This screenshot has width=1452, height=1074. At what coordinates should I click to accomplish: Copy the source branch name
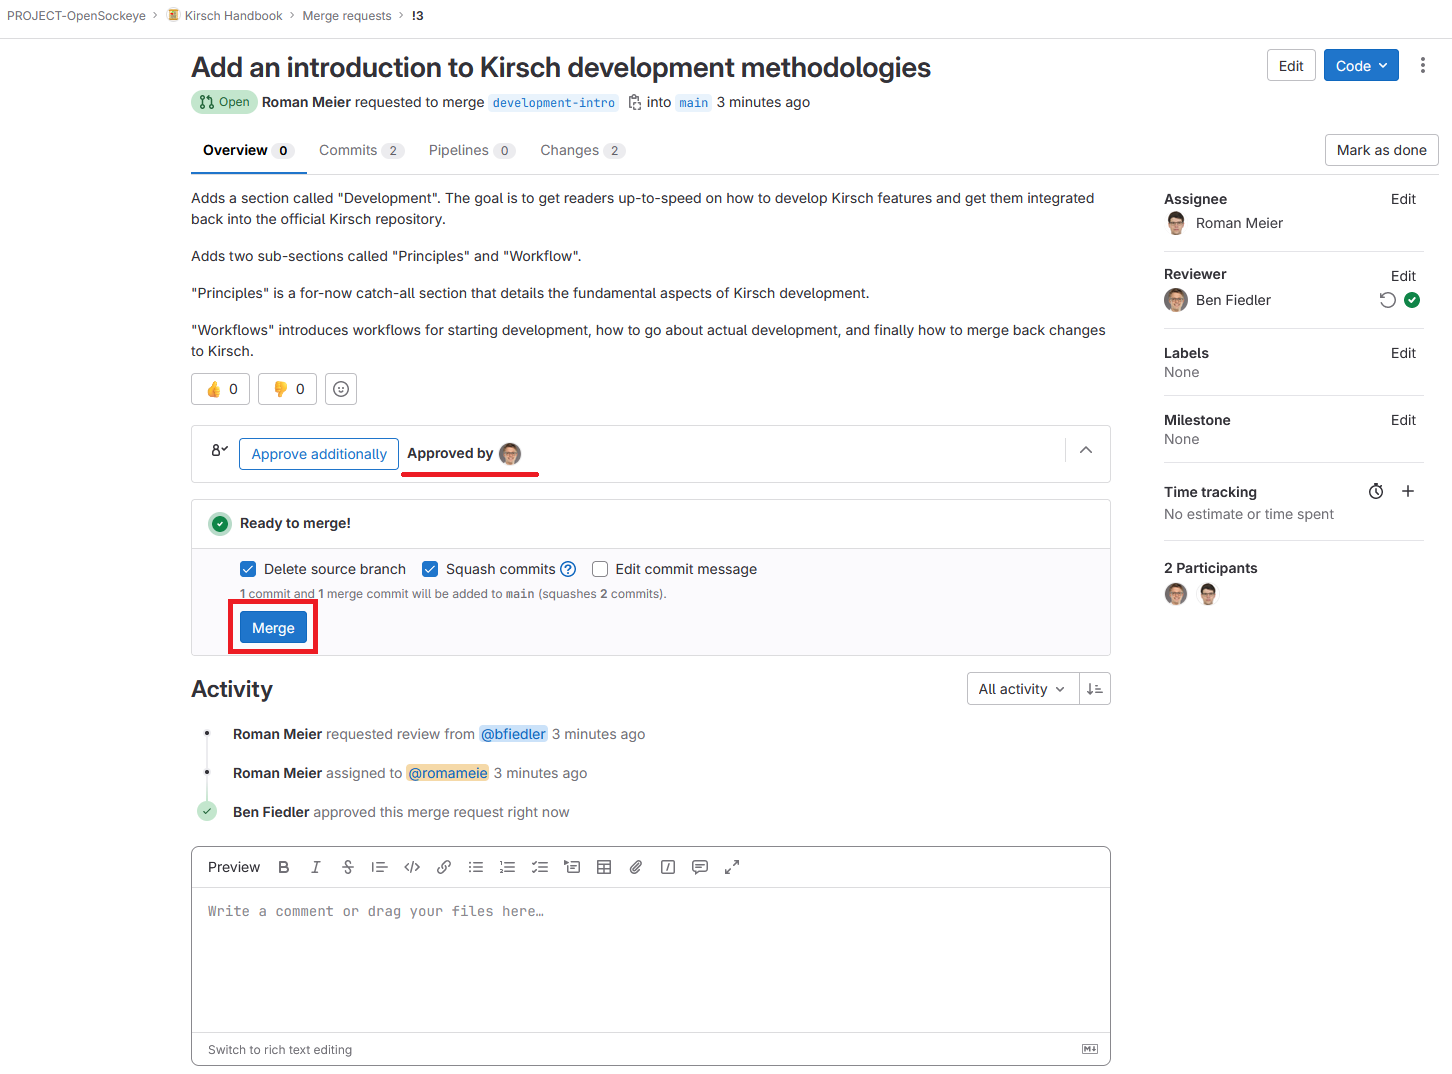[635, 102]
